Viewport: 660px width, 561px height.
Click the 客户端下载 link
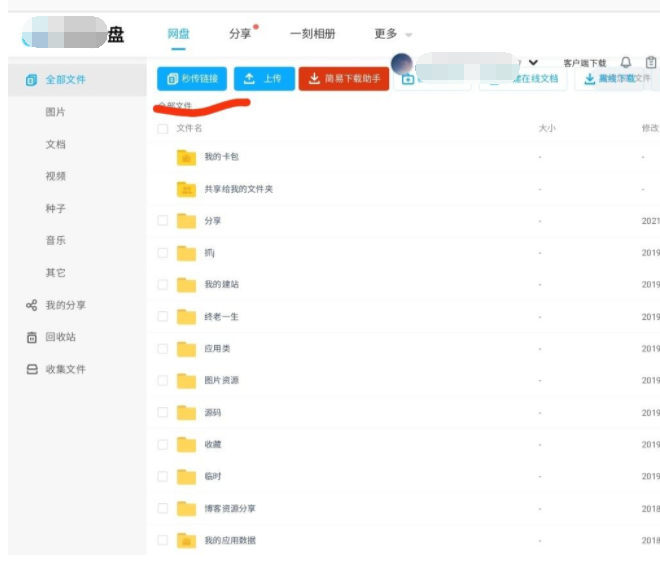coord(585,63)
